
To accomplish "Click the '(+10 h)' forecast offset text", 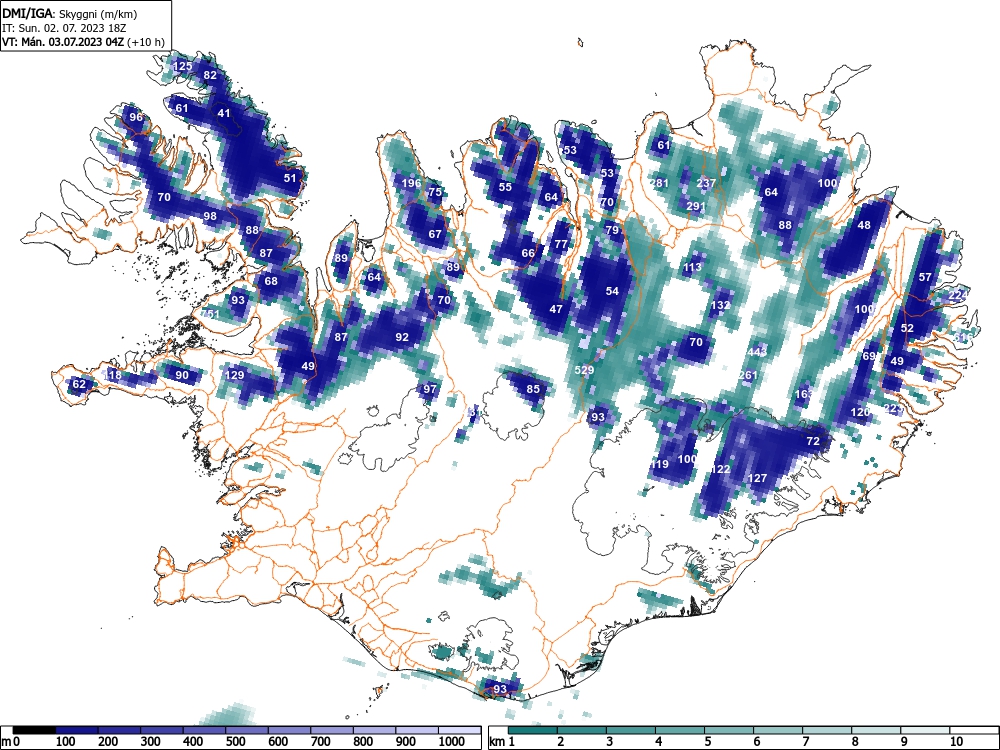I will pos(146,43).
